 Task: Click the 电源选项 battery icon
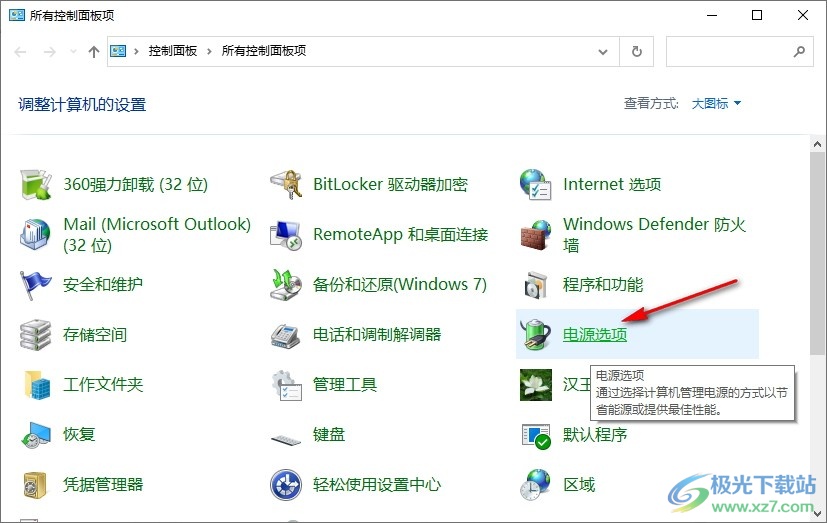536,334
